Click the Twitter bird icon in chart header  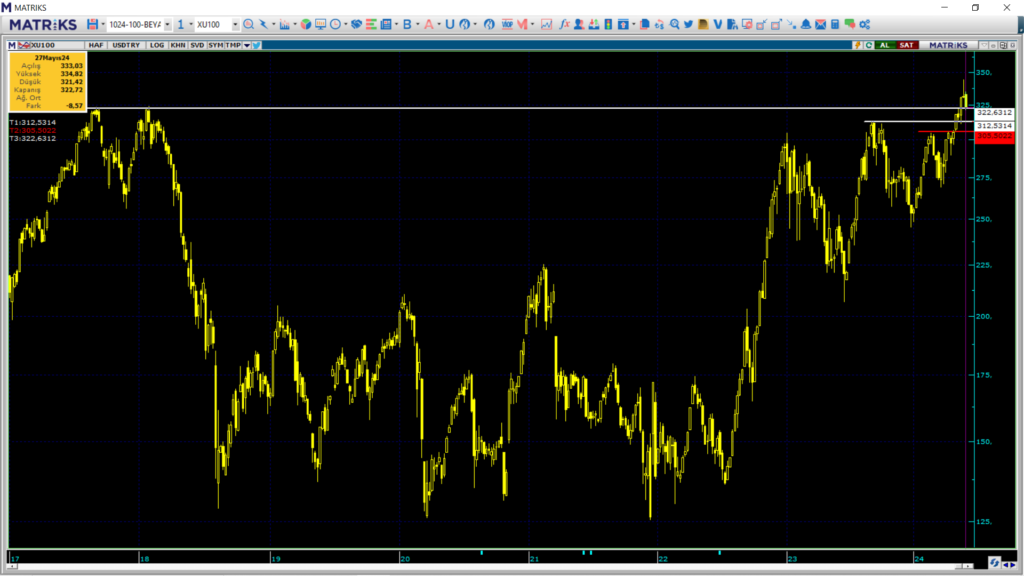[x=256, y=45]
